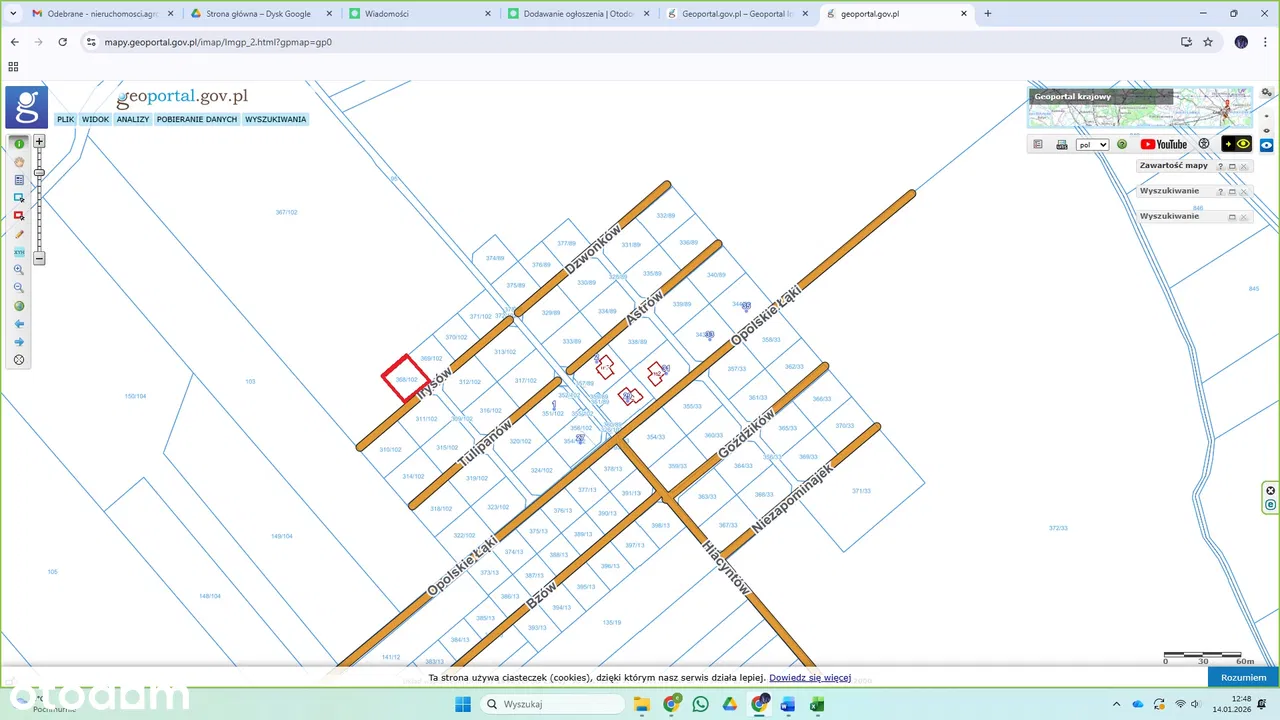
Task: Activate the green info identify tool
Action: [x=19, y=144]
